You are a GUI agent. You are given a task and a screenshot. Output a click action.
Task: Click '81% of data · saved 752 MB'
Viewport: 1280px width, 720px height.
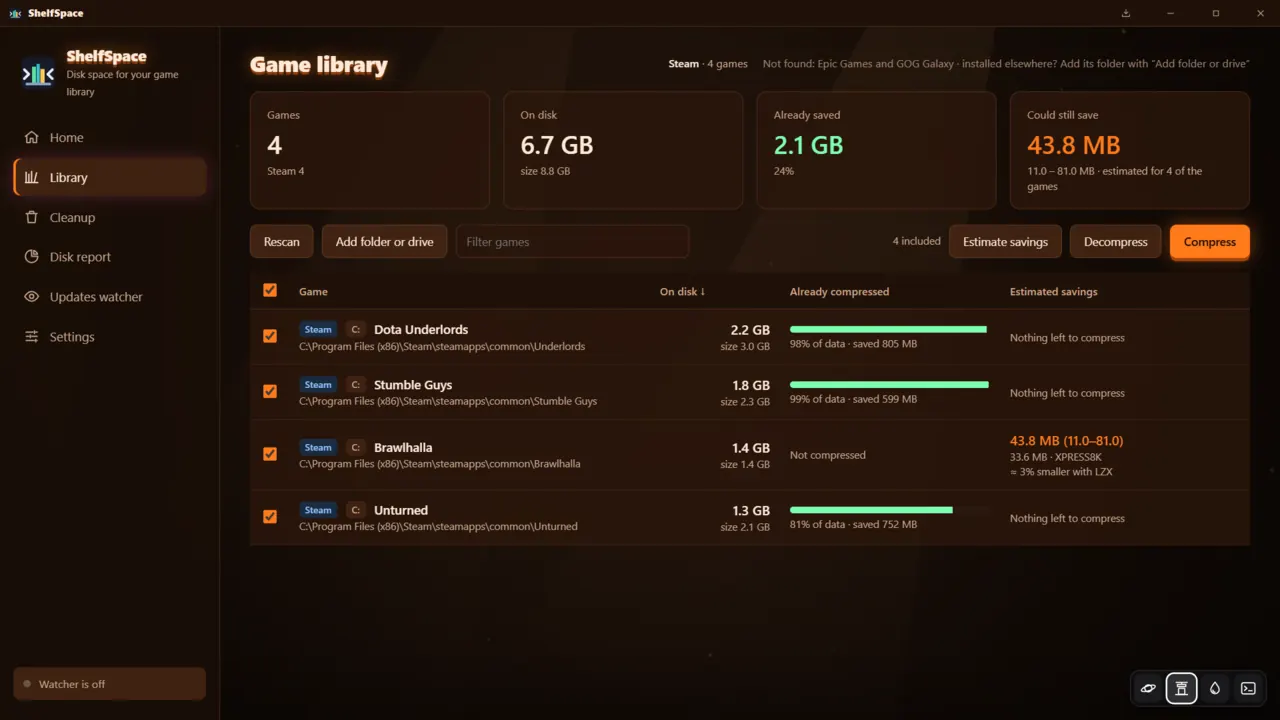(853, 524)
